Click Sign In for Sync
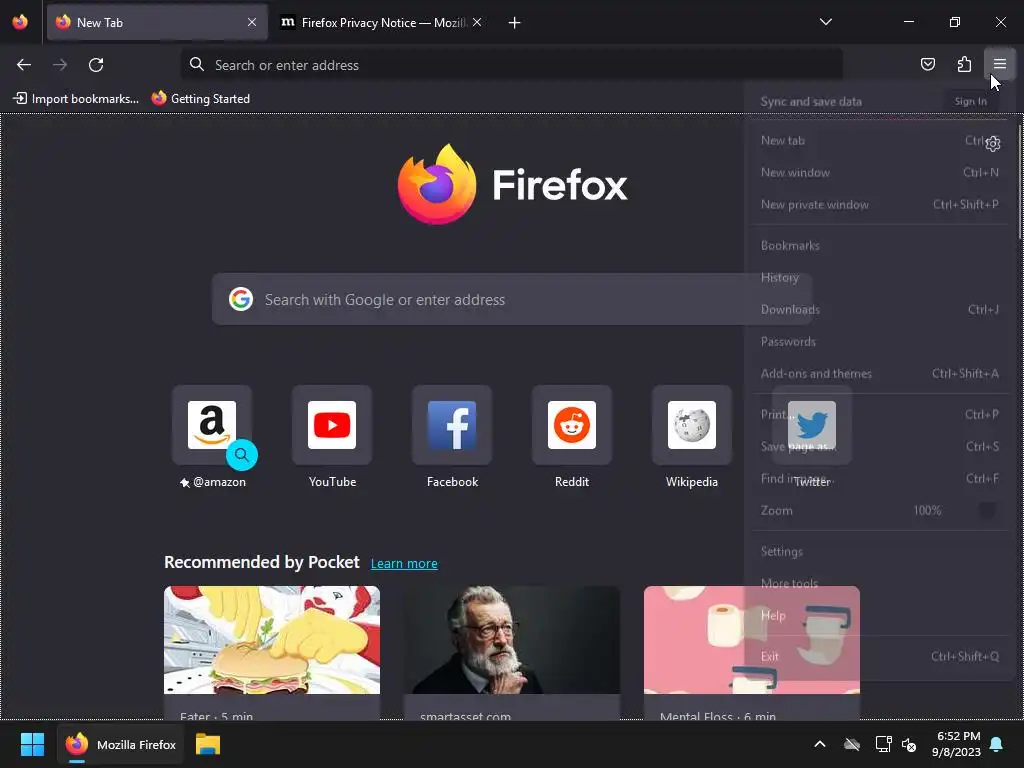Viewport: 1024px width, 768px height. point(970,101)
